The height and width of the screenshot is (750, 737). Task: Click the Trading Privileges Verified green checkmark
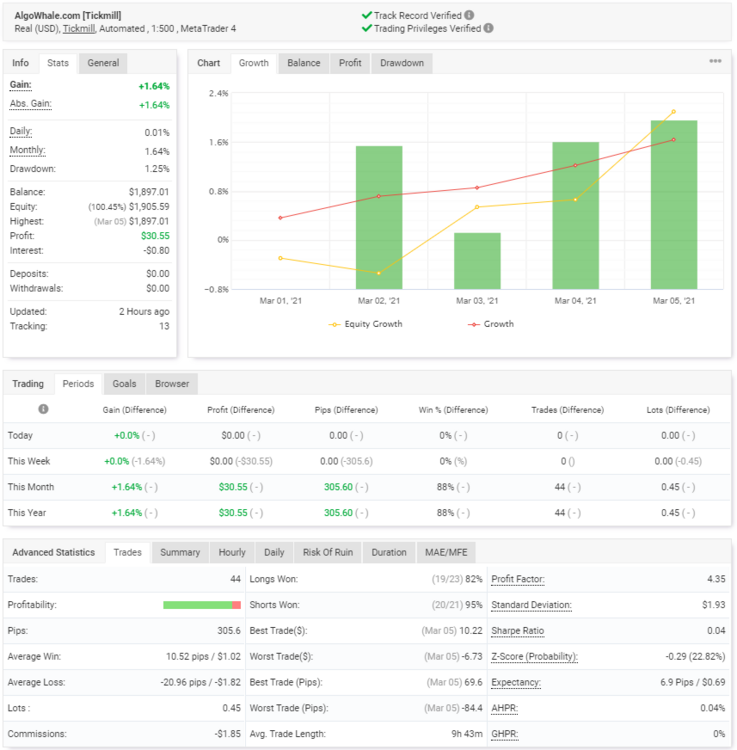pyautogui.click(x=367, y=28)
